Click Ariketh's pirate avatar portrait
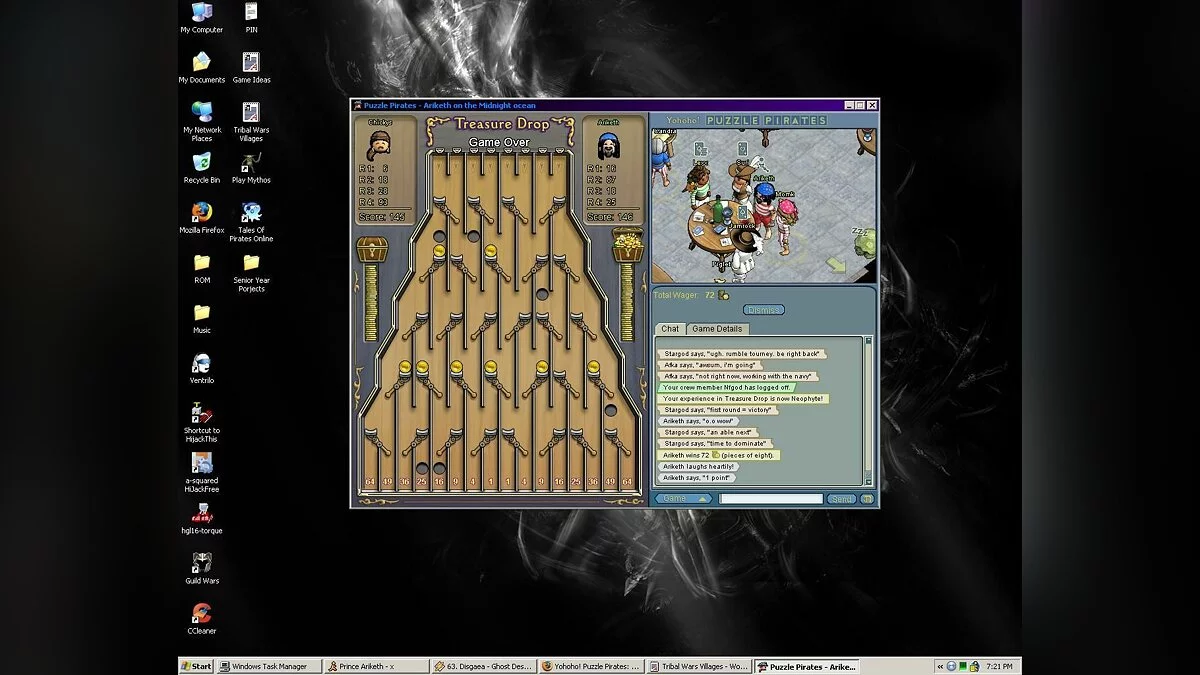Screen dimensions: 1200x675 [x=609, y=145]
